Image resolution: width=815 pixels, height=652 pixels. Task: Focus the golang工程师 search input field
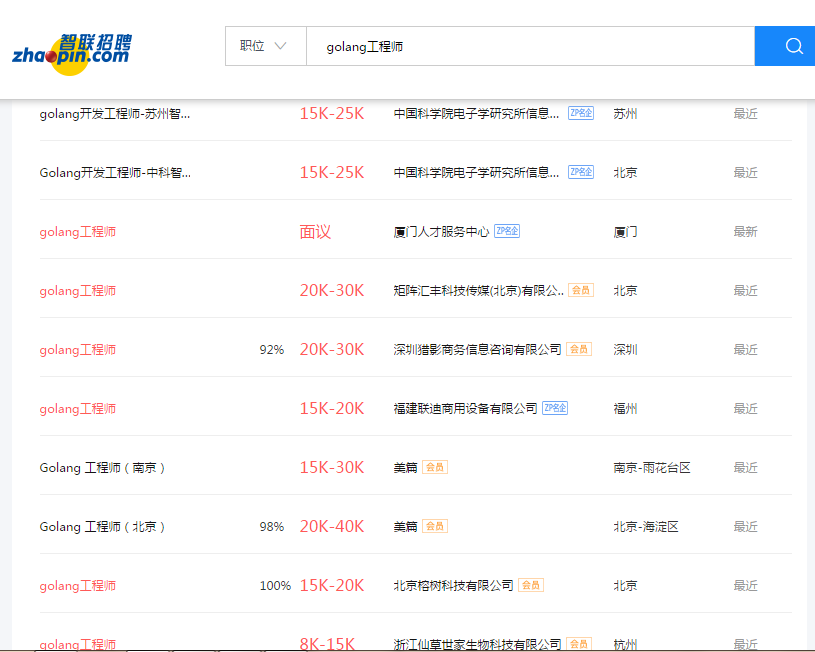coord(531,46)
